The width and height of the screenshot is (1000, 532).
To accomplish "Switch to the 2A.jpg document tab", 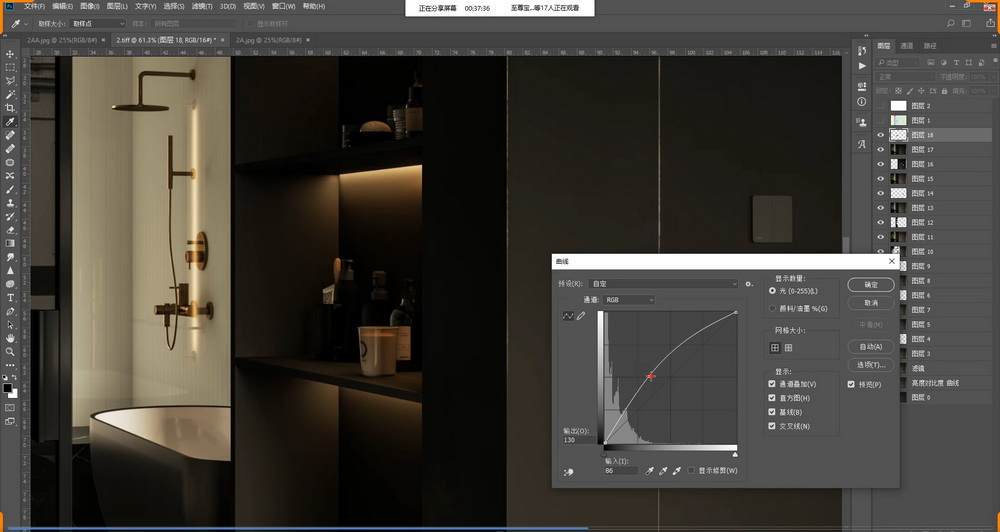I will click(x=268, y=40).
